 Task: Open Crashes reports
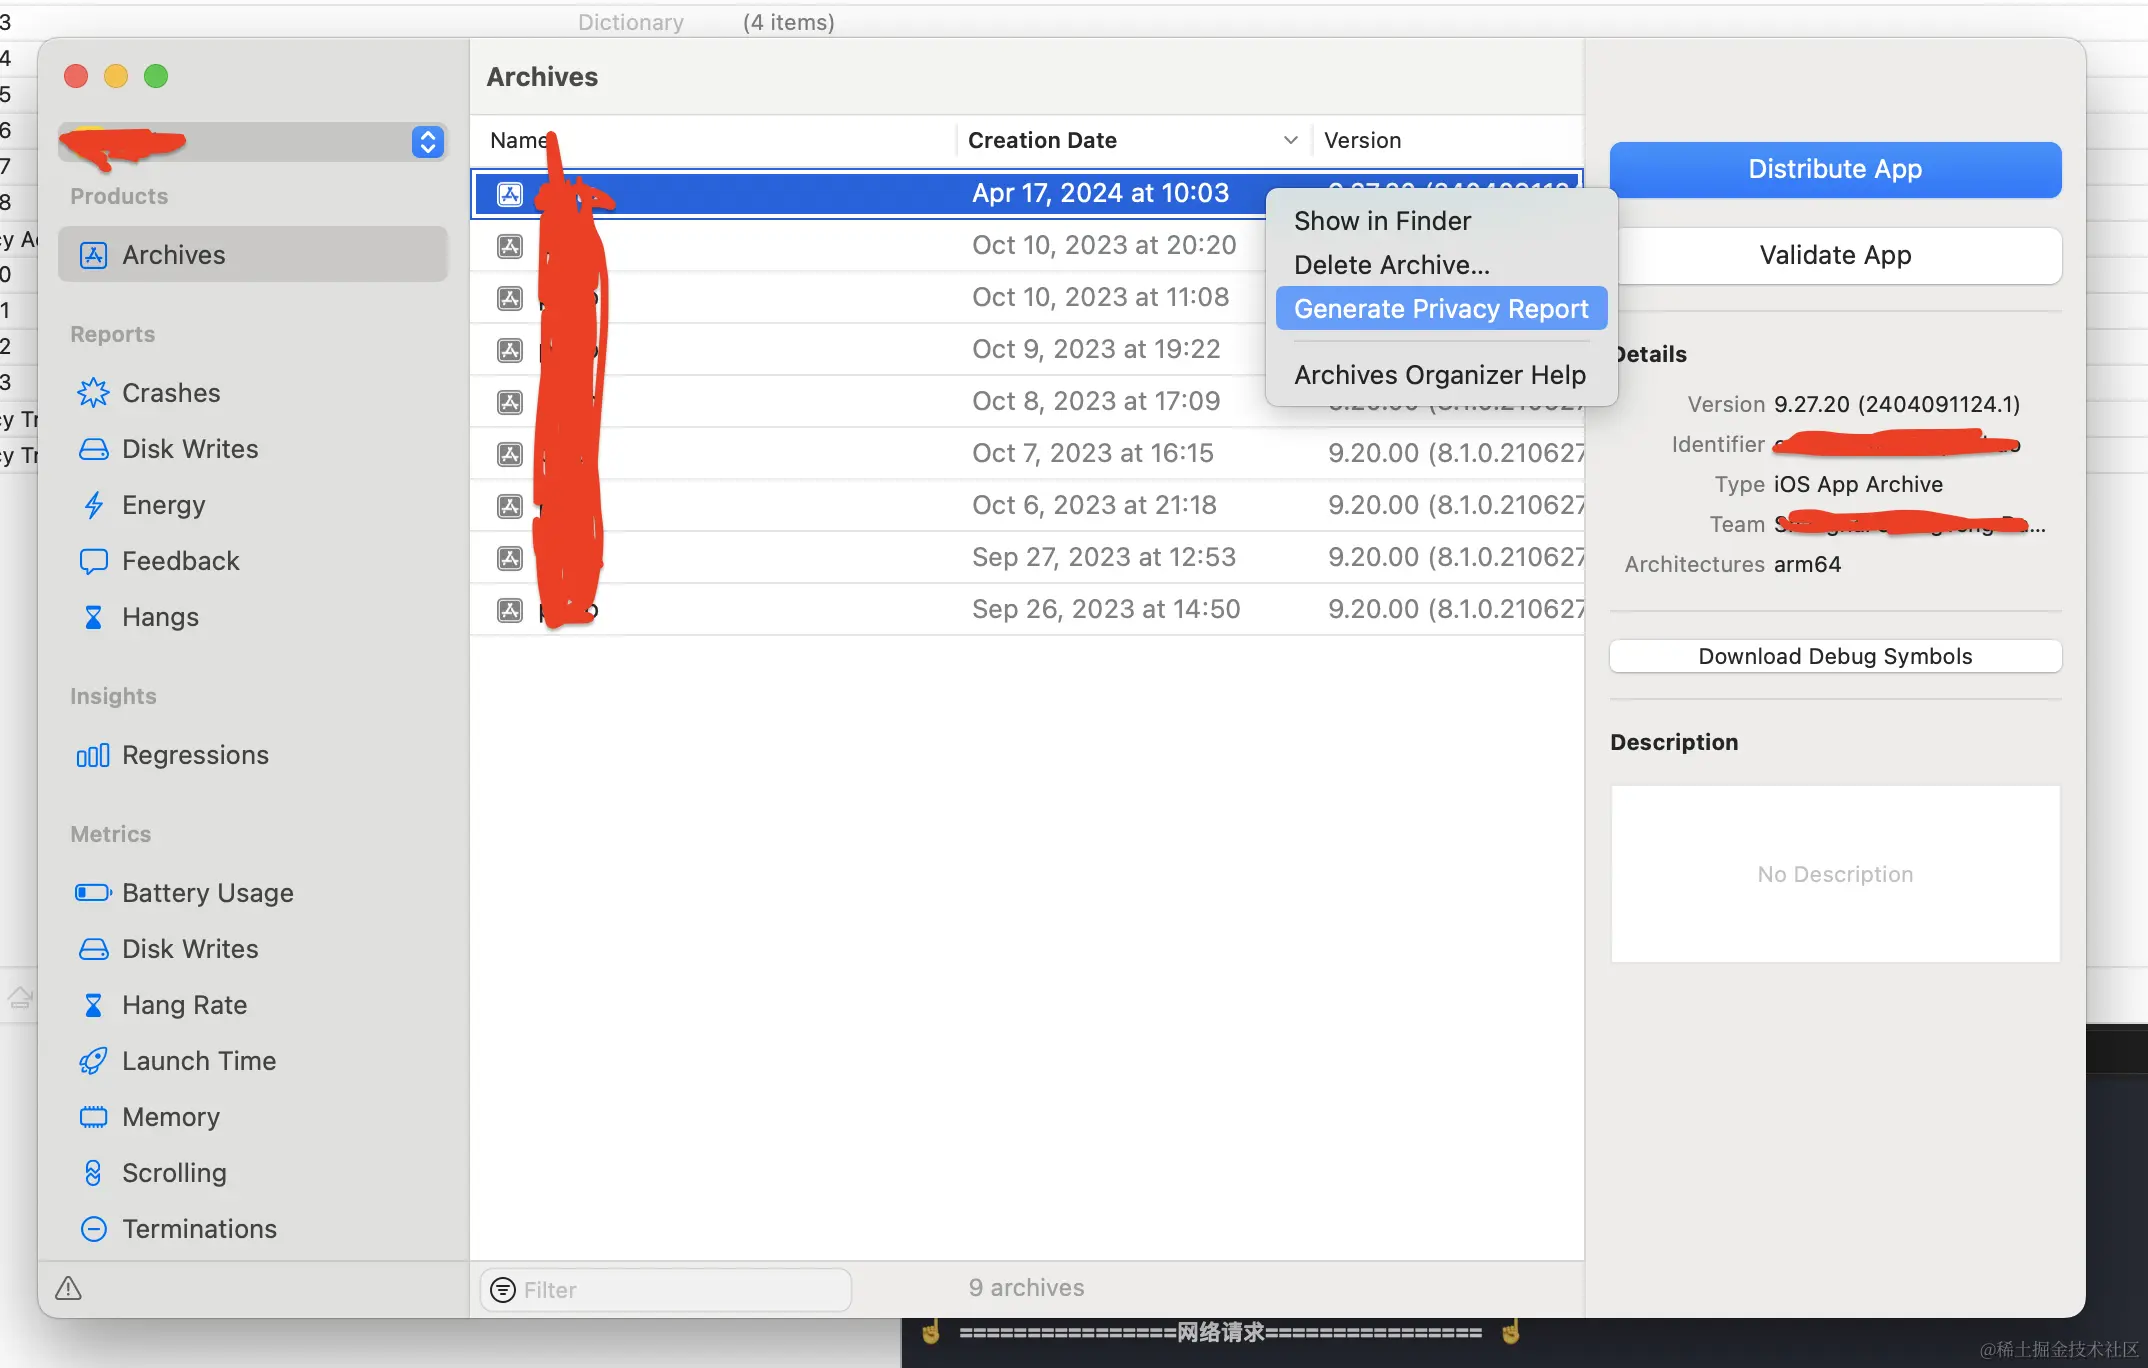coord(253,393)
